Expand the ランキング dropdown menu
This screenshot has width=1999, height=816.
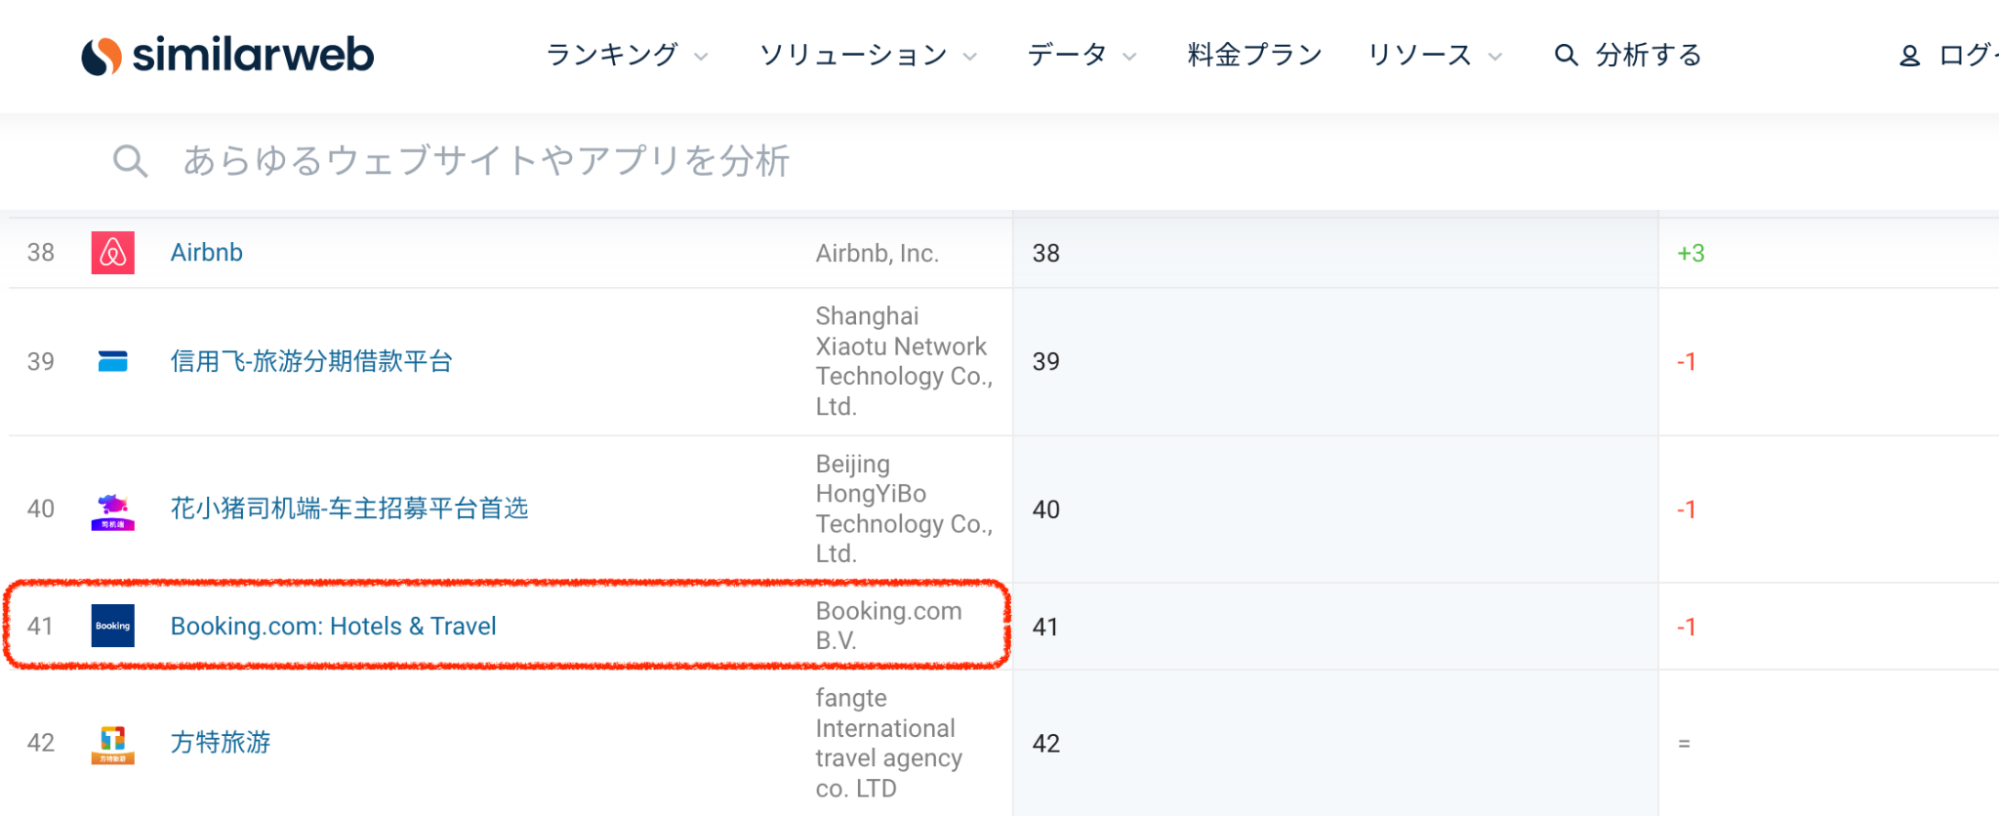pos(626,55)
